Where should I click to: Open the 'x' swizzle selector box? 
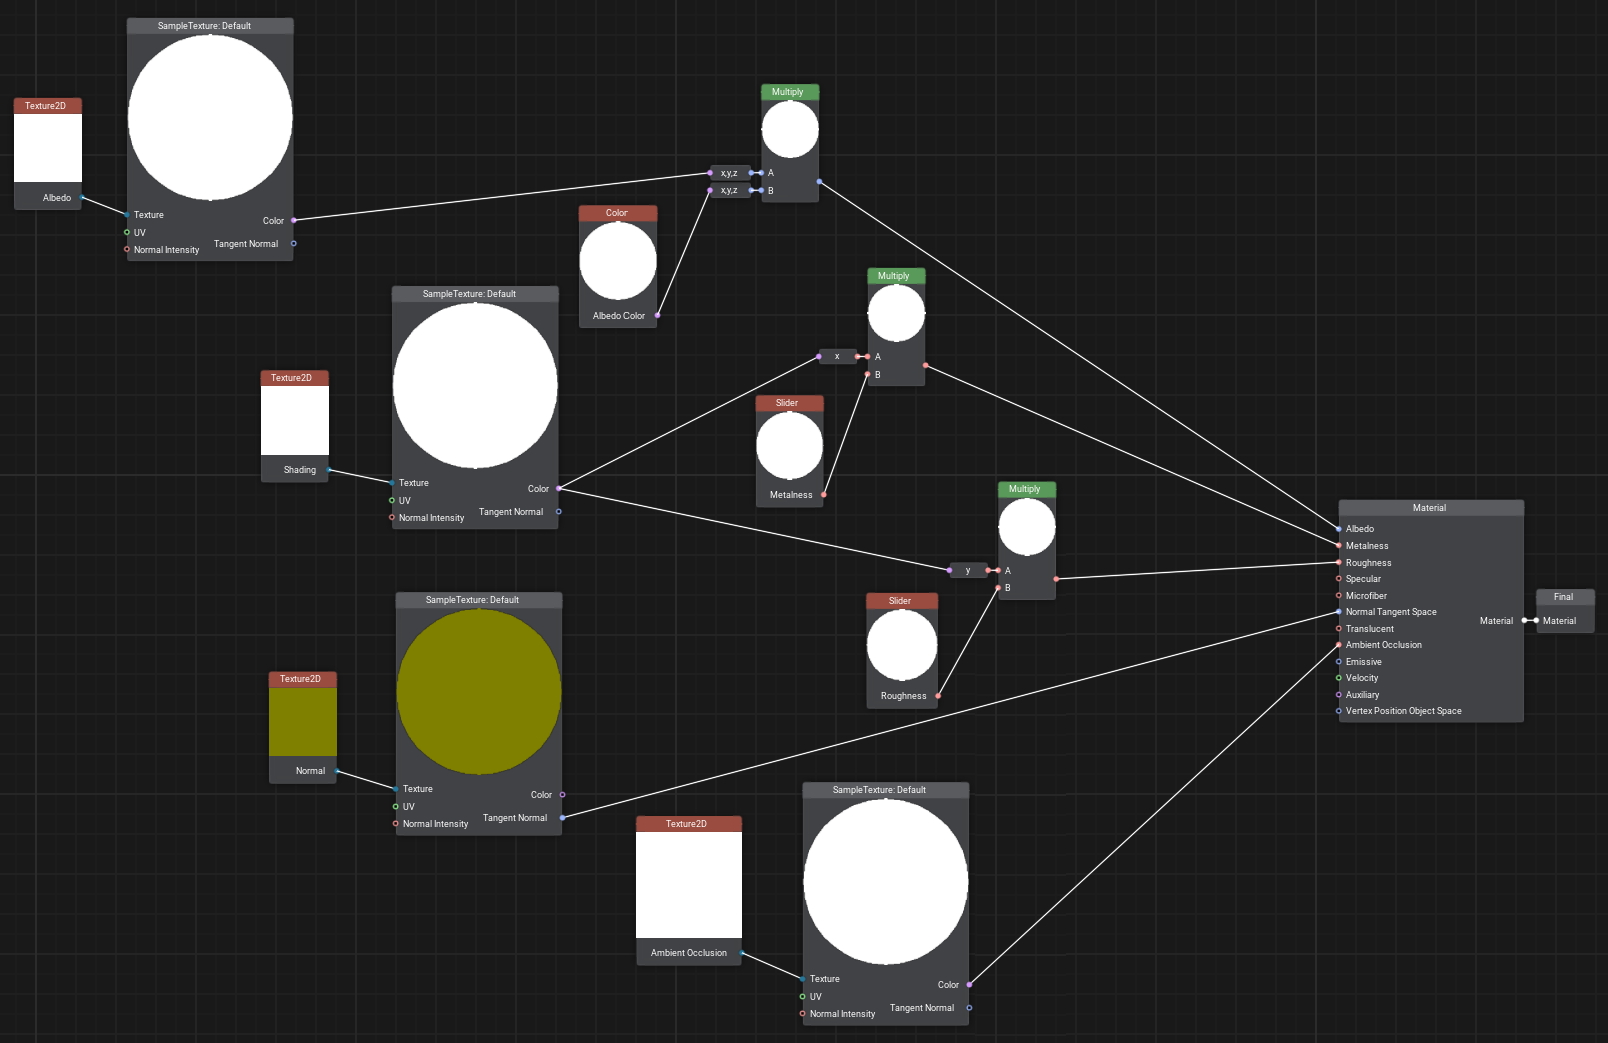click(x=837, y=357)
